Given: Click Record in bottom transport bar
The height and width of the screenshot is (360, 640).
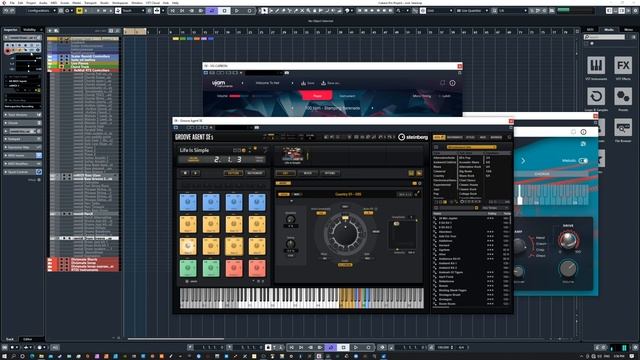Looking at the screenshot, I should 368,347.
